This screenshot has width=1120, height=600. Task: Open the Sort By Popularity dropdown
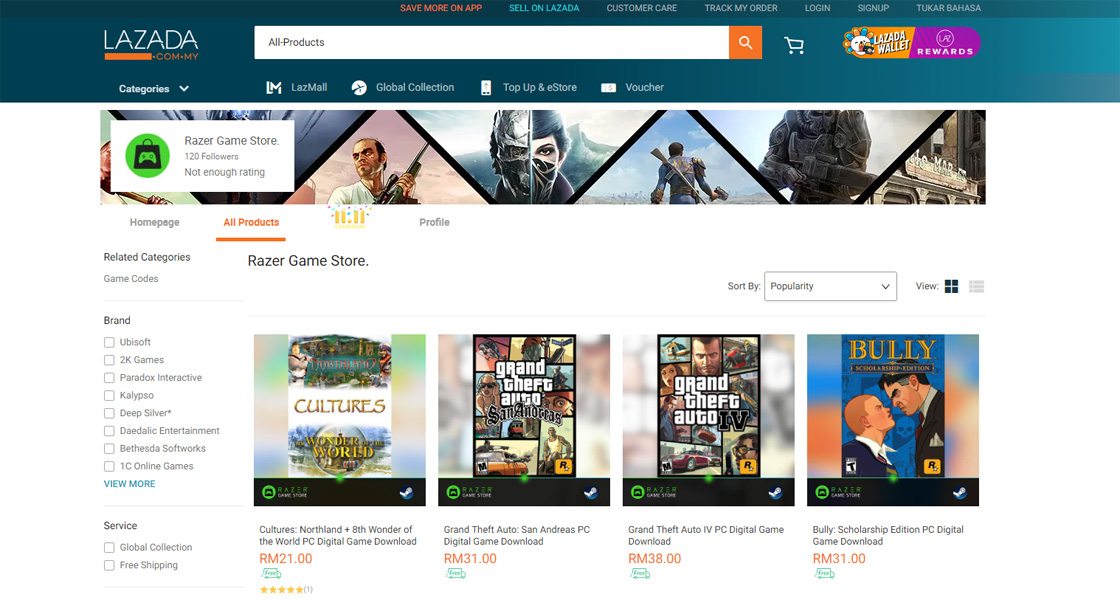(830, 286)
